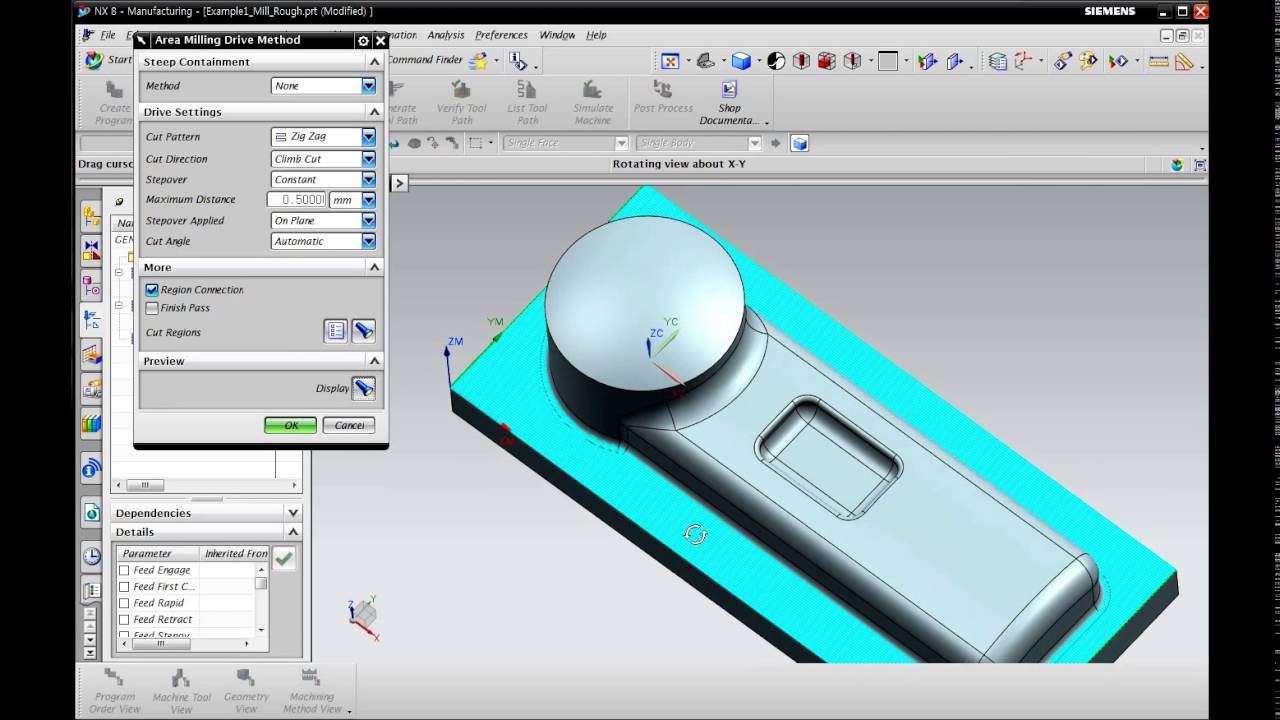Open the Operation Navigator sidebar tab
Image resolution: width=1280 pixels, height=720 pixels.
[91, 320]
